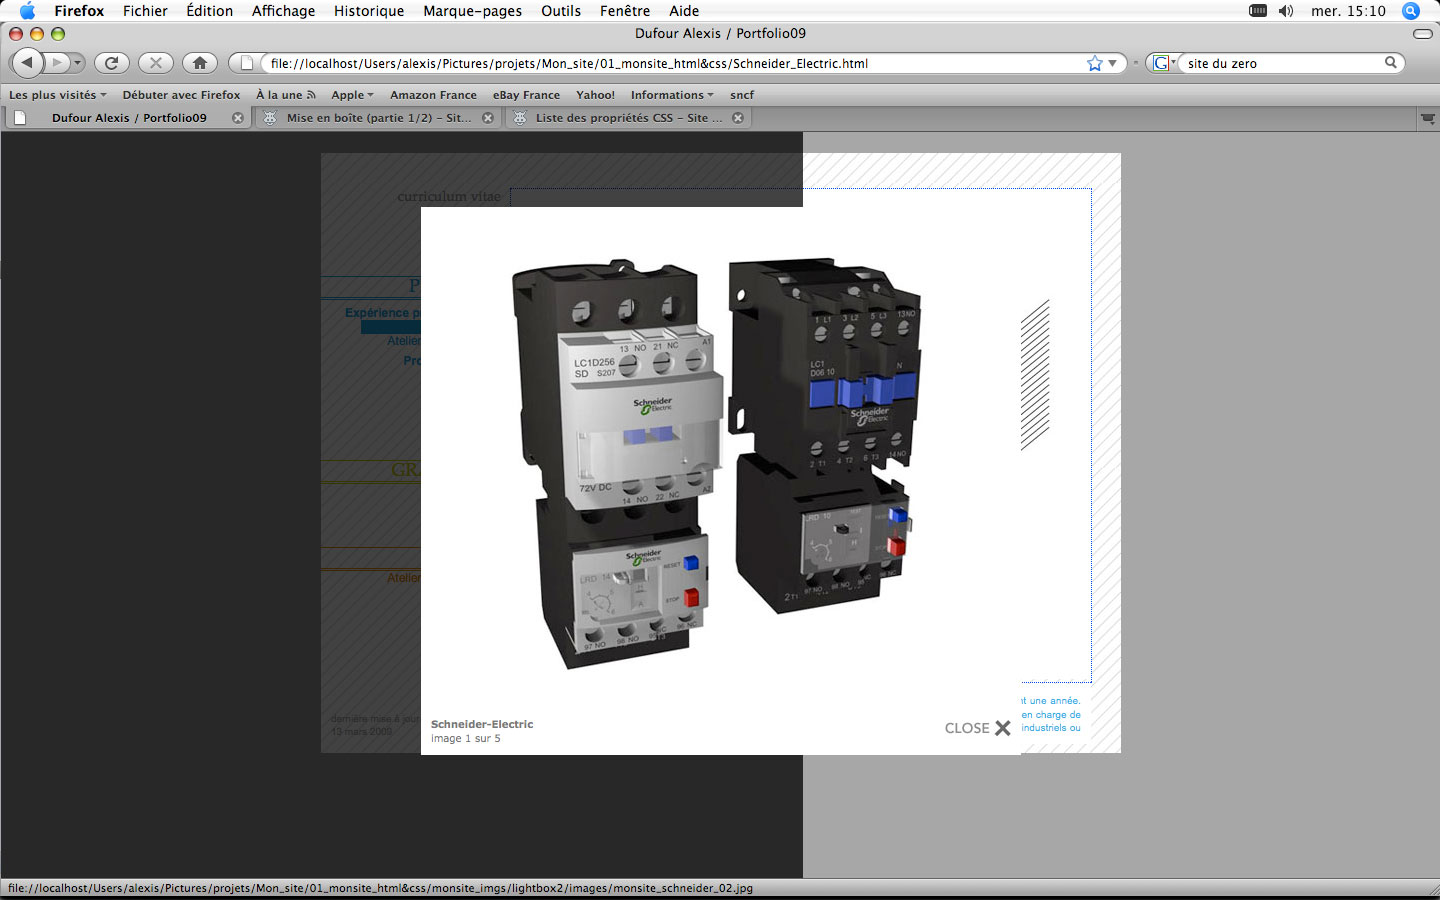
Task: Open the sncf bookmark
Action: [x=742, y=95]
